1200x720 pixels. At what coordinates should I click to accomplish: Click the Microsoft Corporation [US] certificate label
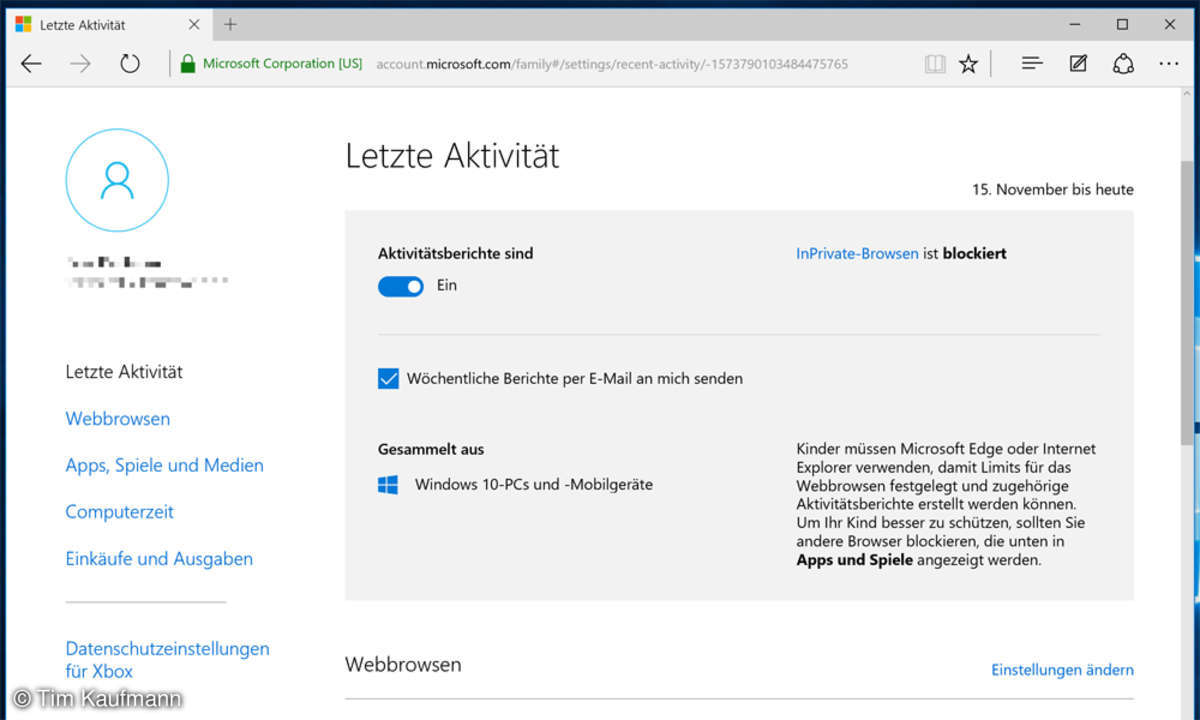pos(282,64)
